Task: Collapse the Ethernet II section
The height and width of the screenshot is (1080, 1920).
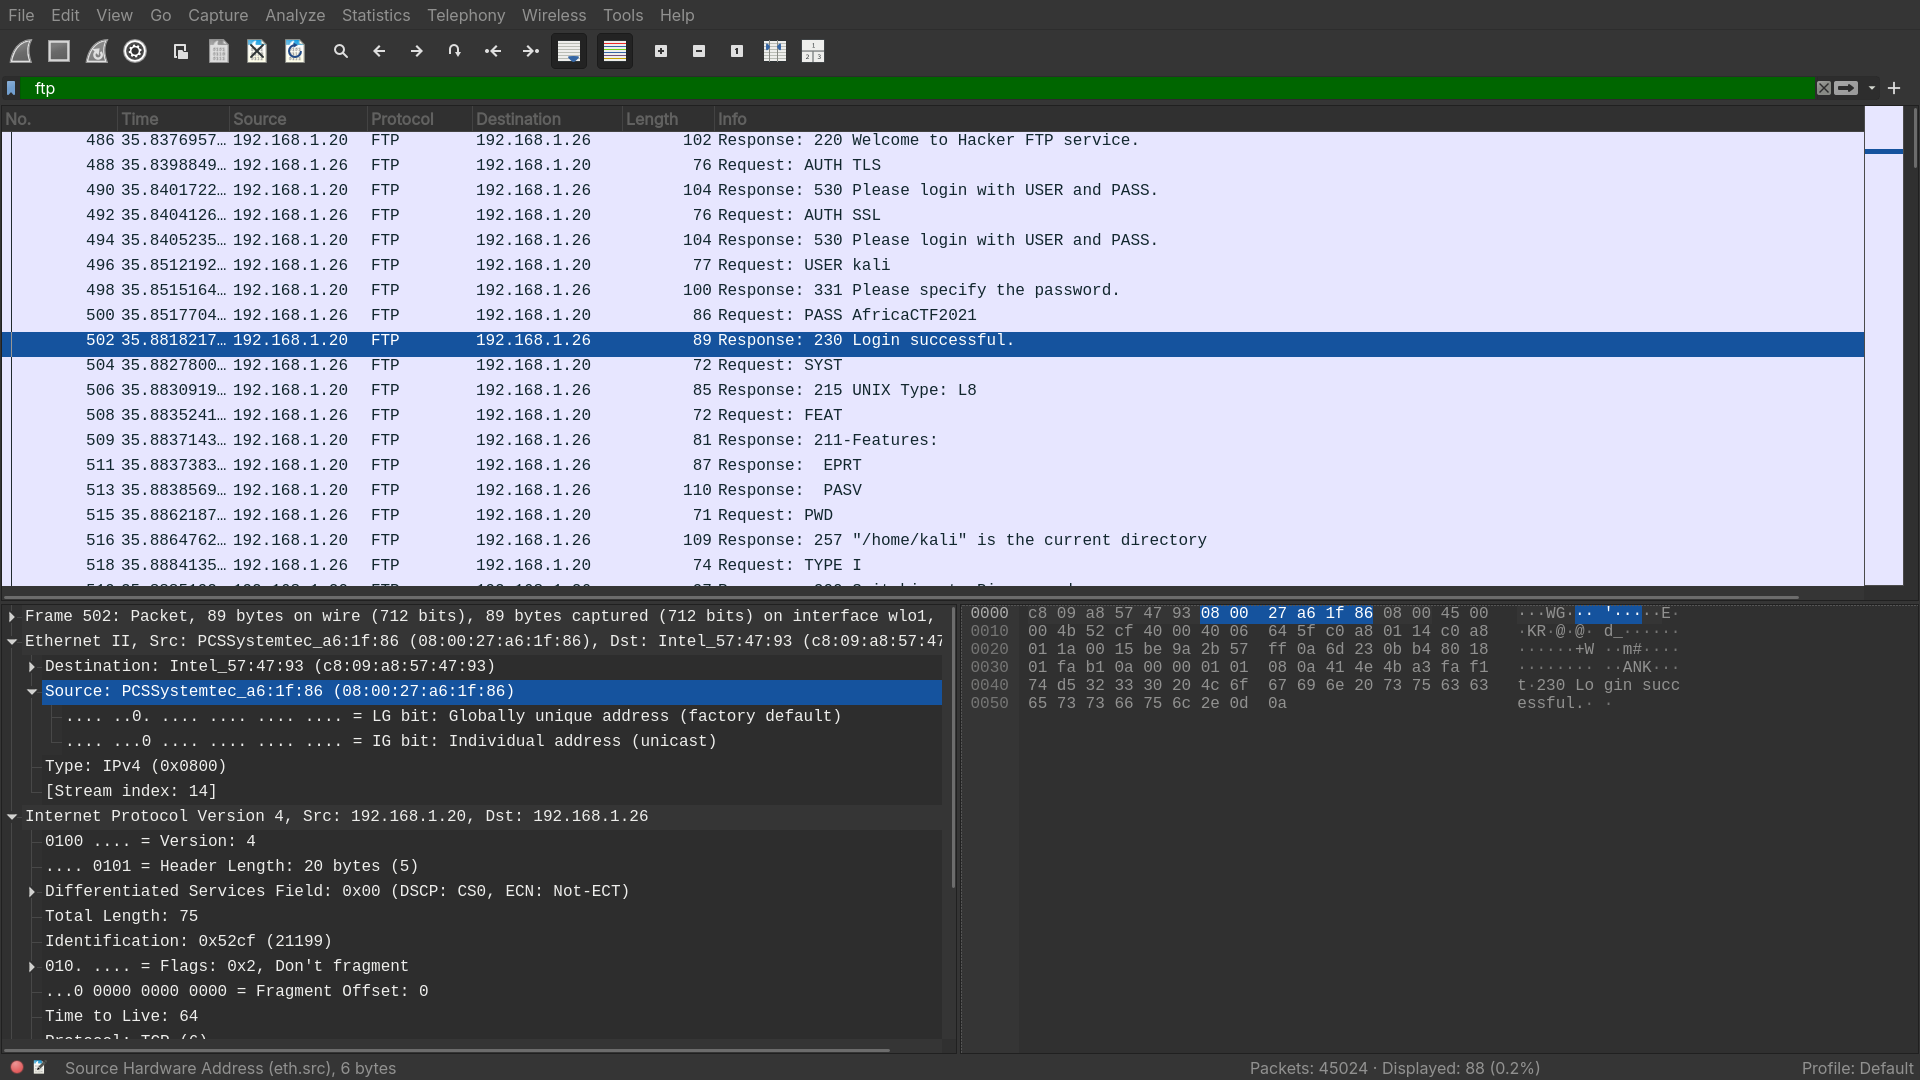Action: tap(12, 642)
